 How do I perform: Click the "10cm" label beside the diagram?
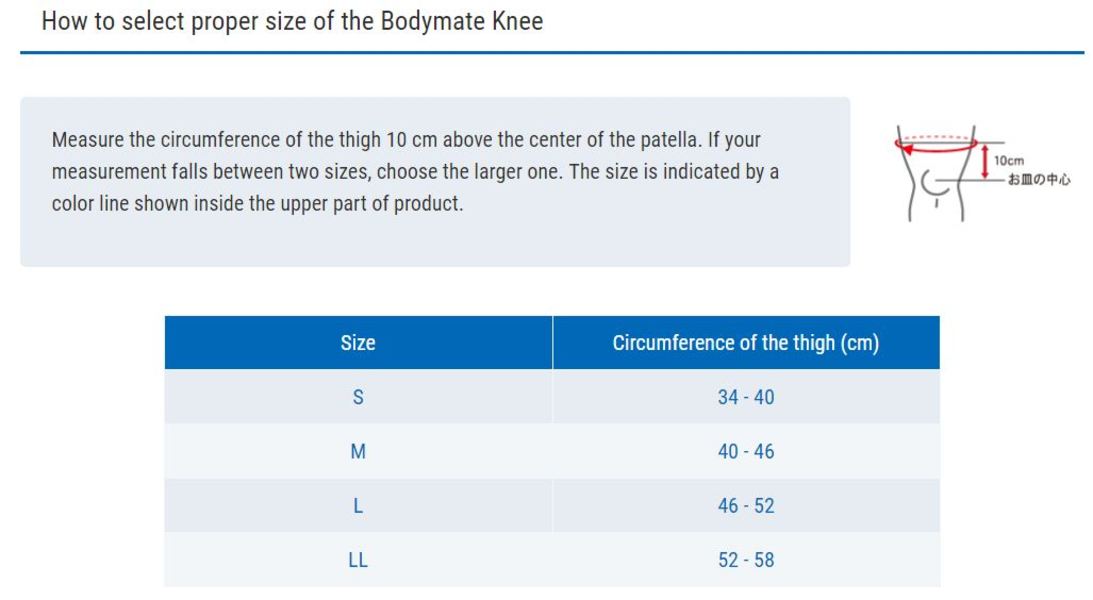click(1010, 161)
